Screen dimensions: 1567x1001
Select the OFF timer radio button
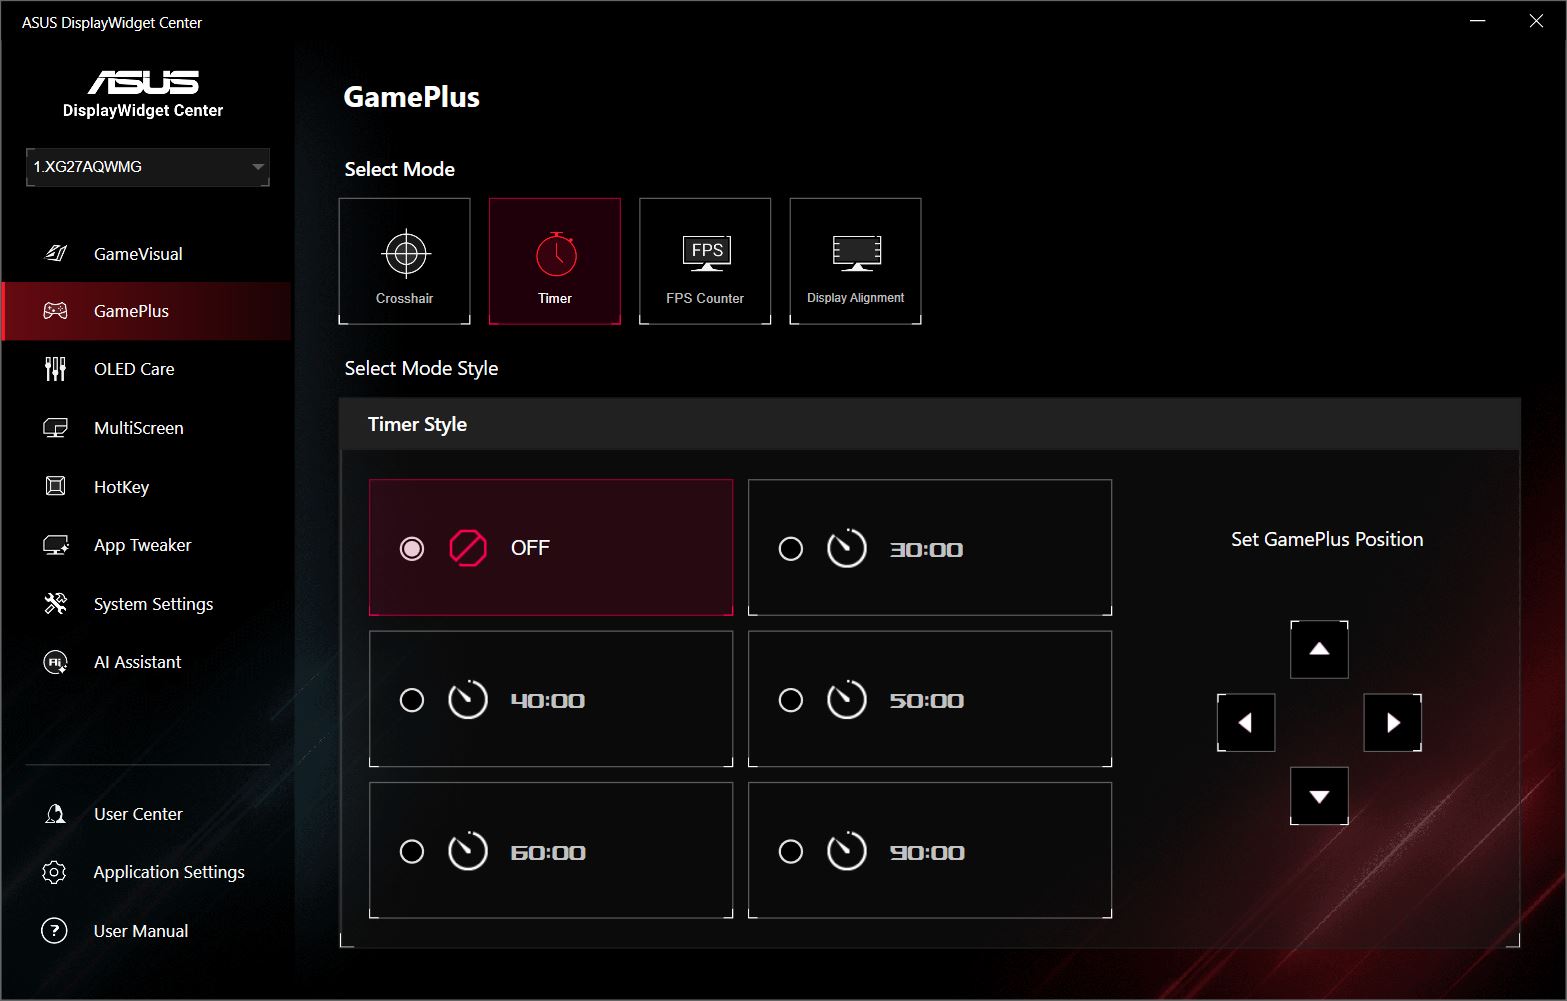(x=412, y=548)
